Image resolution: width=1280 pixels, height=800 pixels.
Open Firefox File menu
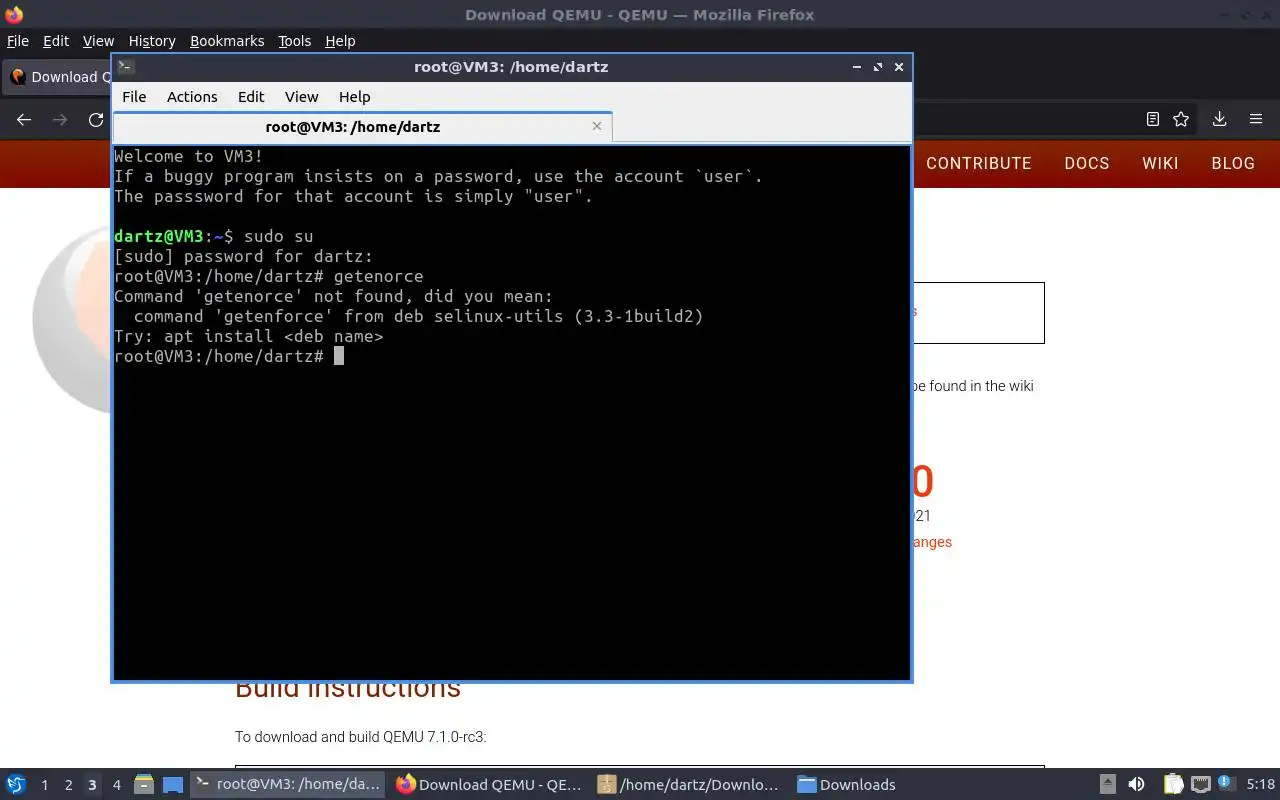coord(18,41)
